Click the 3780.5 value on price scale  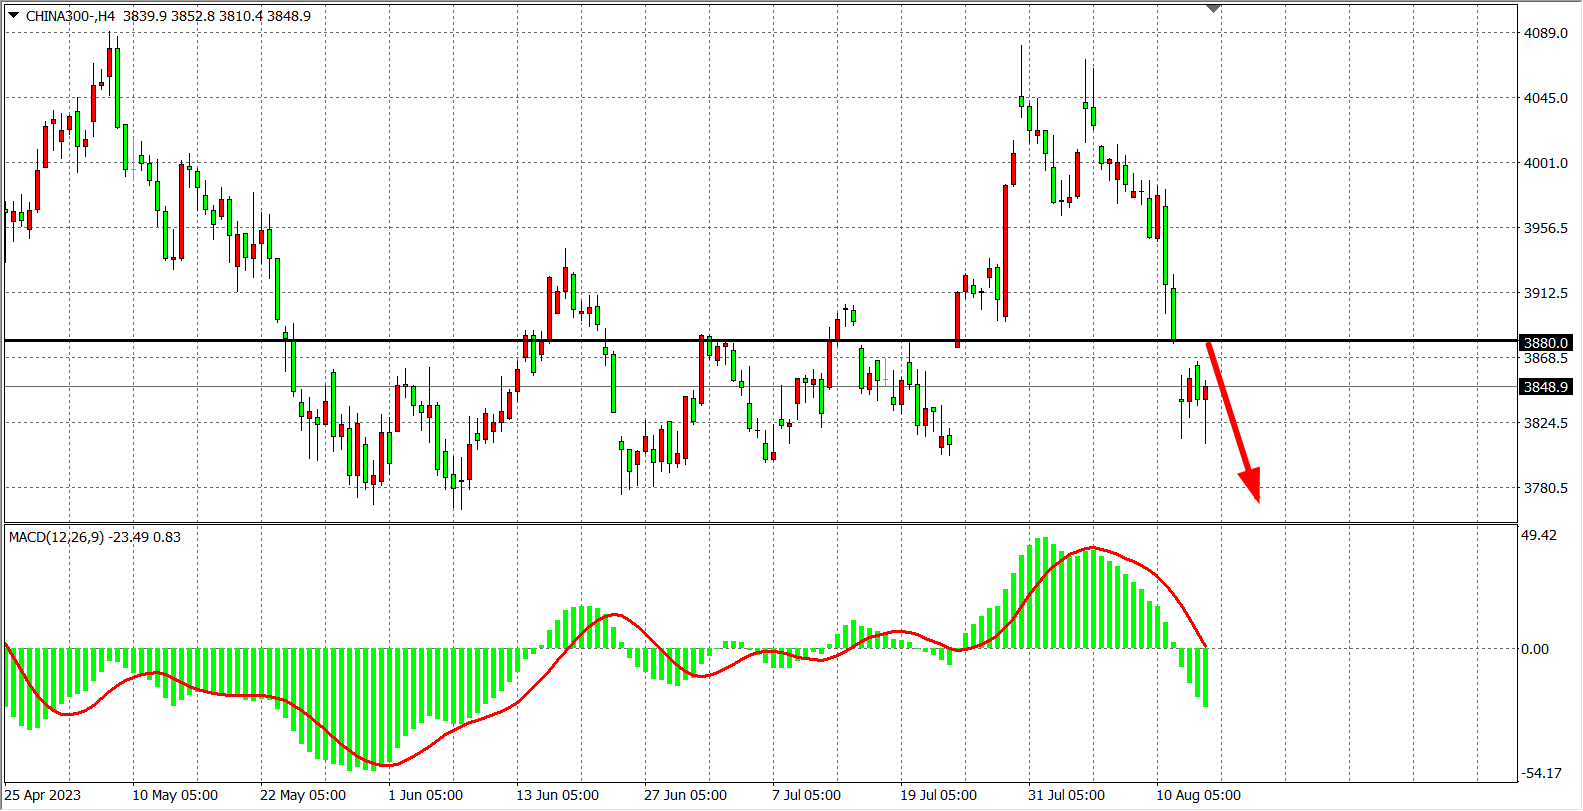coord(1545,488)
